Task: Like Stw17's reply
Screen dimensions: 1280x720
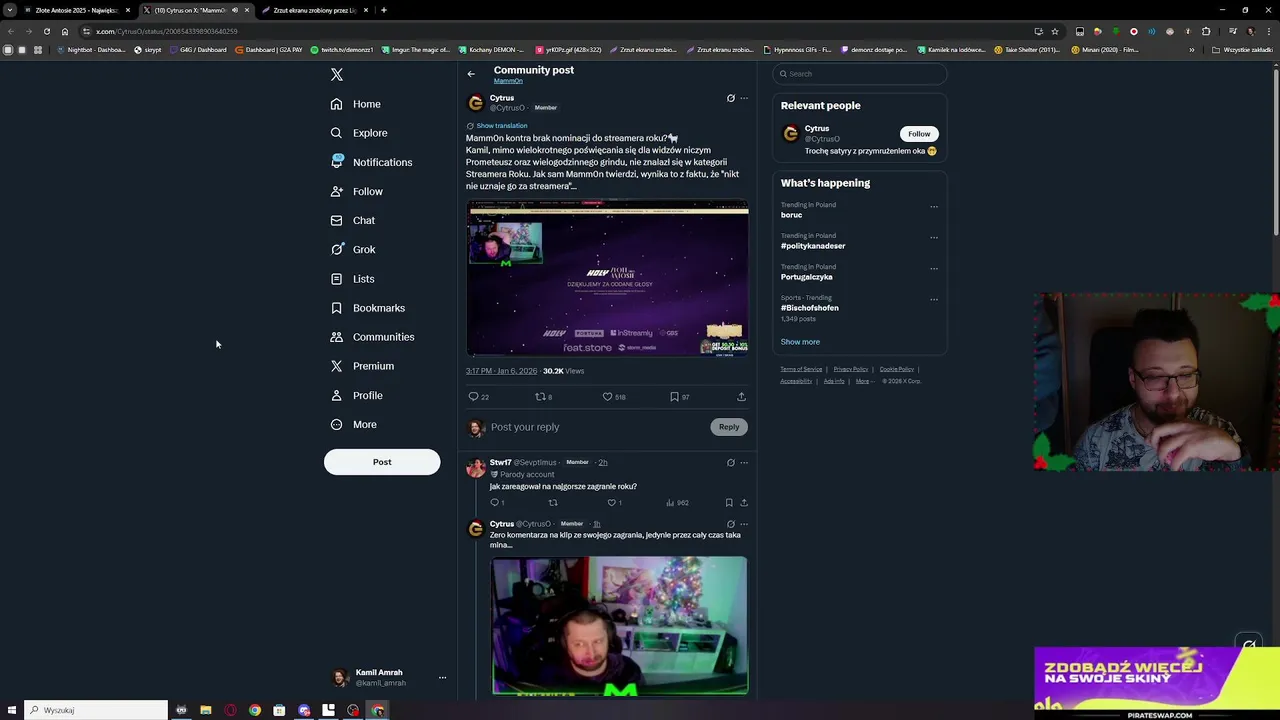Action: 614,503
